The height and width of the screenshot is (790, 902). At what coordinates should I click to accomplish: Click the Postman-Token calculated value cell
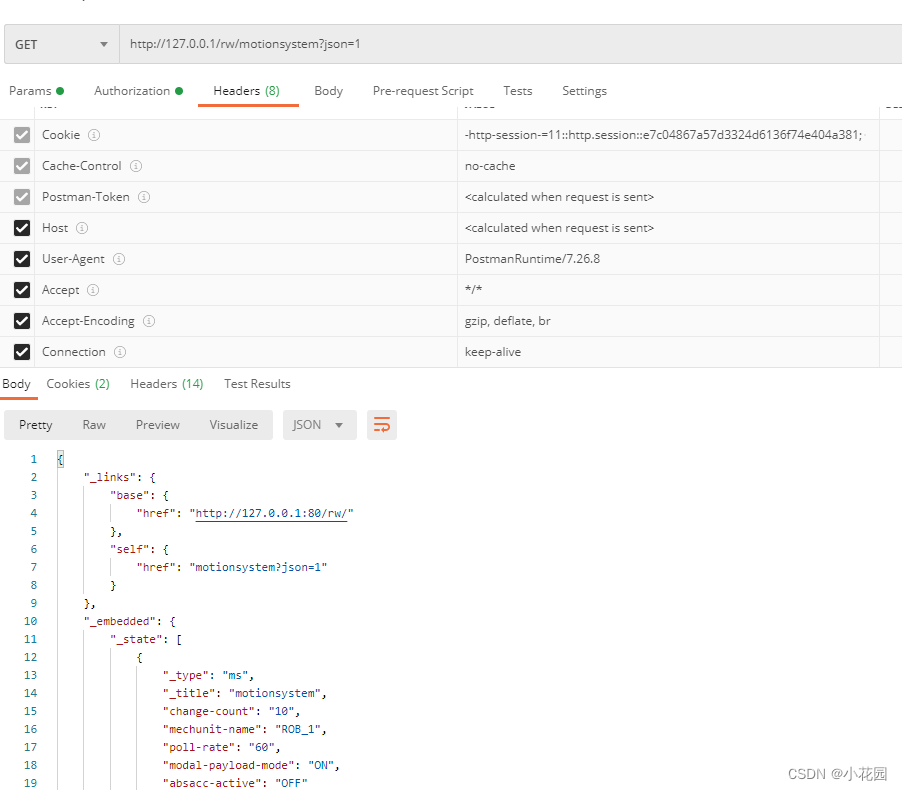click(x=668, y=197)
